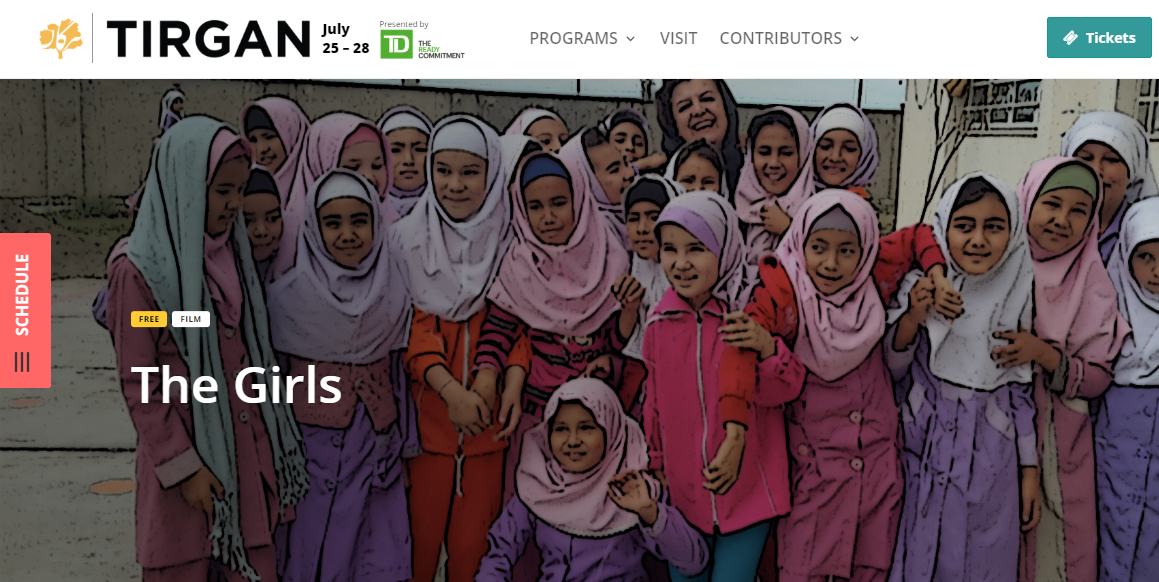This screenshot has height=582, width=1159.
Task: Click the July 25 – 28 date text
Action: click(346, 39)
